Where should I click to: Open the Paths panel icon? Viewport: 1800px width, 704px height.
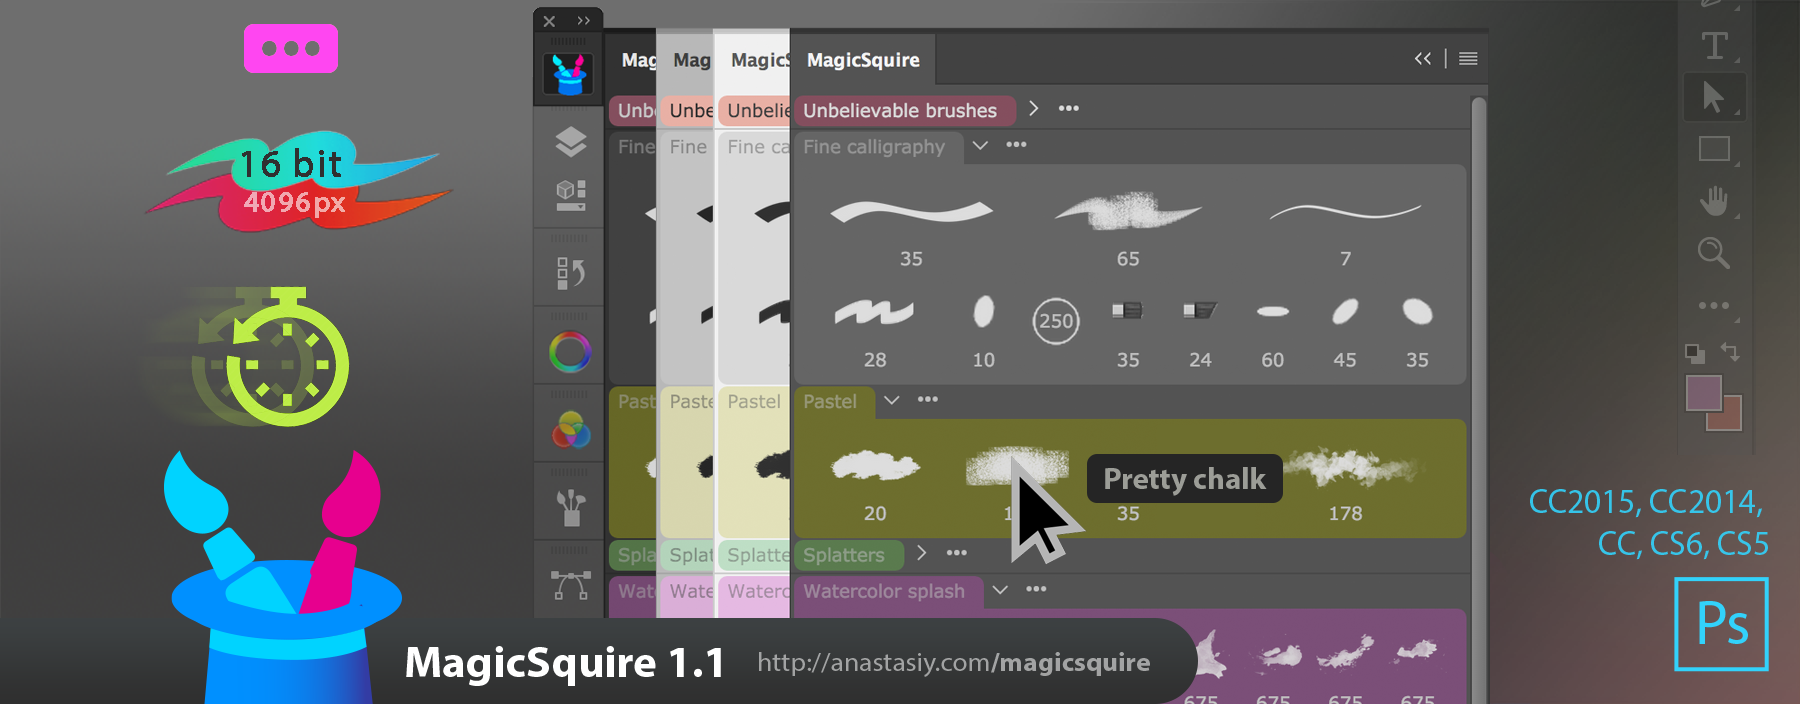pyautogui.click(x=570, y=586)
